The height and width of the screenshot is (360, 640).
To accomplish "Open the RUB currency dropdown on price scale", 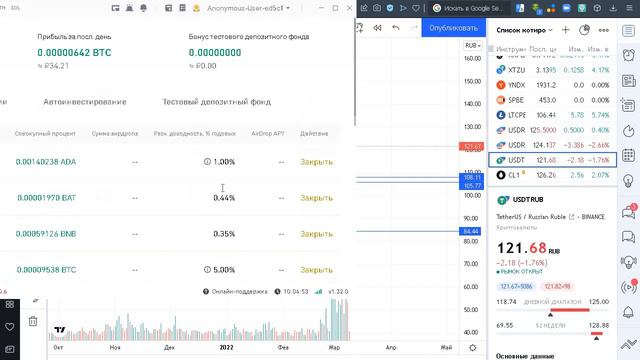I will click(472, 45).
